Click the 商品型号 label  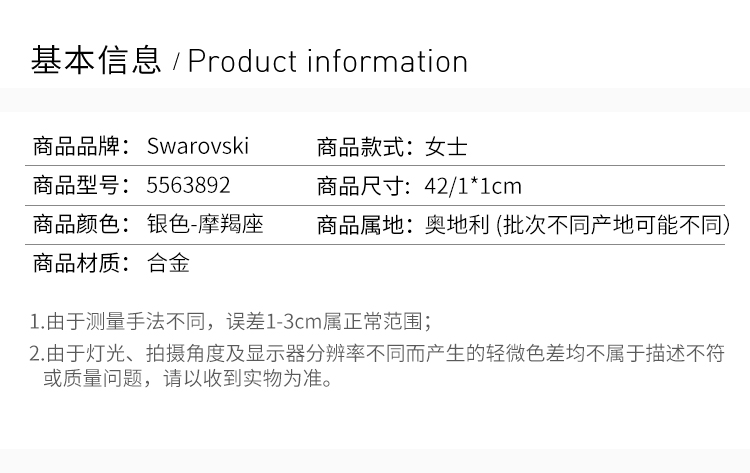[x=81, y=186]
